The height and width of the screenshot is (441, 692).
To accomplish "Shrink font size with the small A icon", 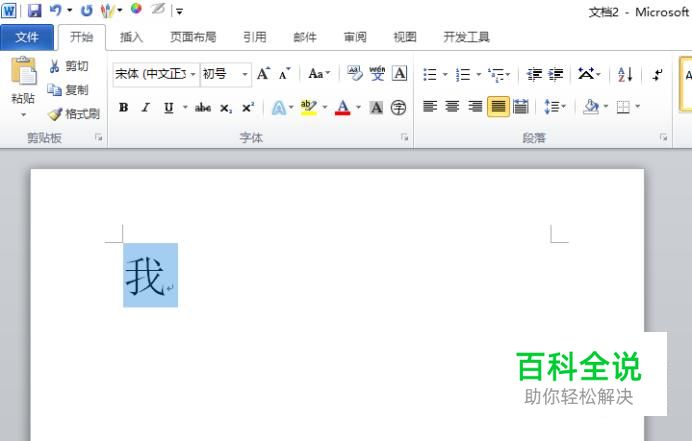I will point(285,74).
